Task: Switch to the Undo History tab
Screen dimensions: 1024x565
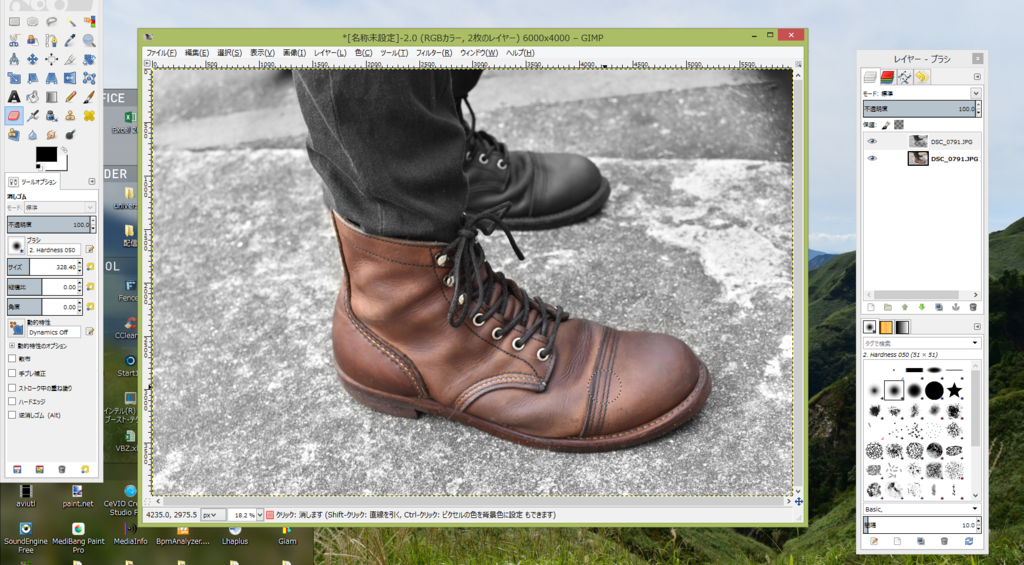Action: 922,77
